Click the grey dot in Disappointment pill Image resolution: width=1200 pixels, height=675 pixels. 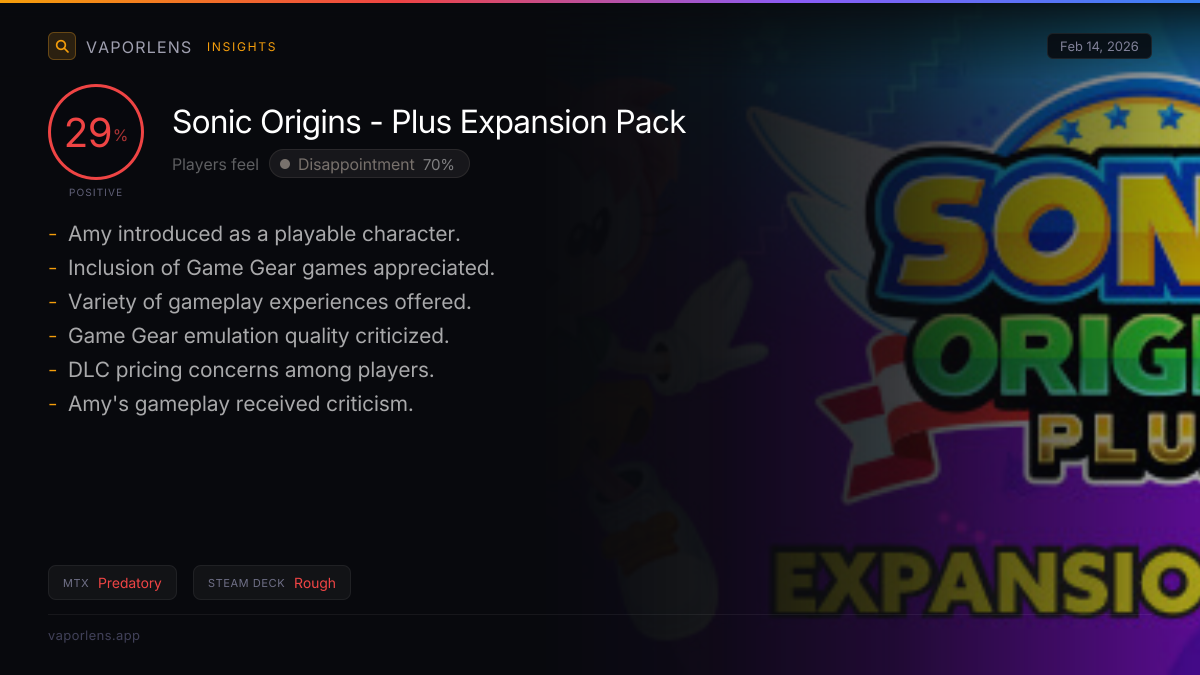285,164
